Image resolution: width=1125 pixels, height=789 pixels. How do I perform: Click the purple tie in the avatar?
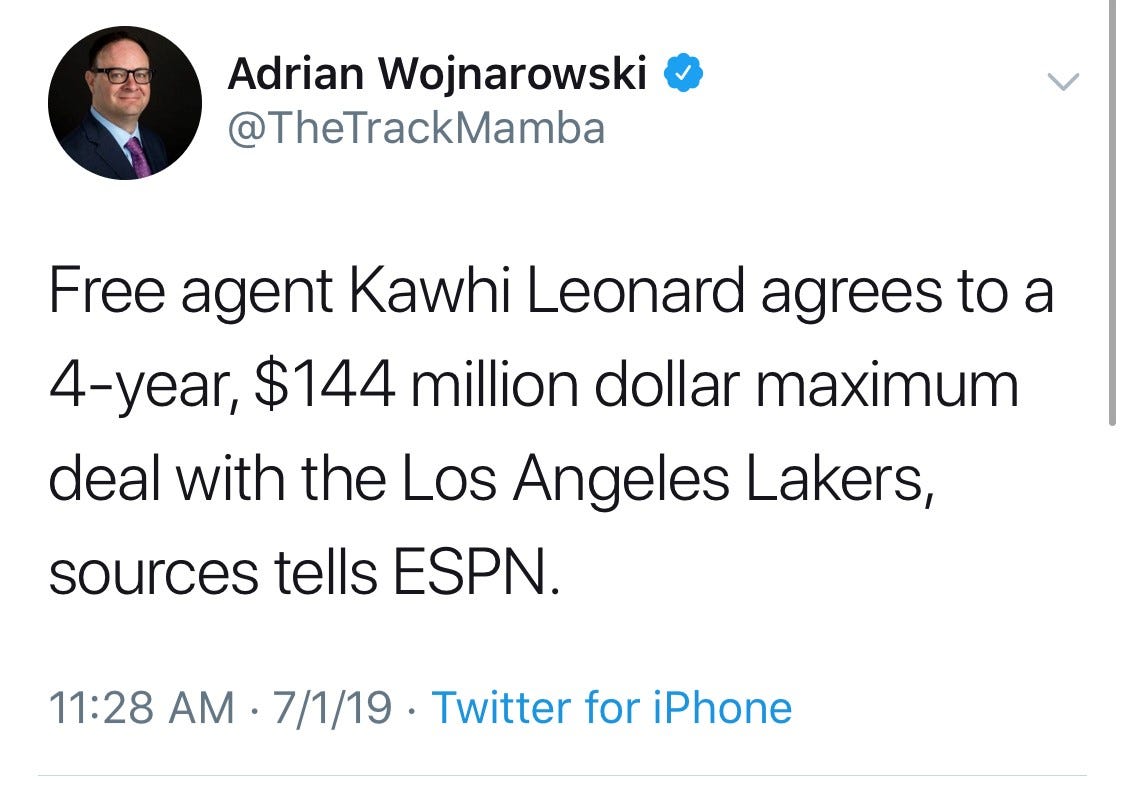click(x=138, y=158)
